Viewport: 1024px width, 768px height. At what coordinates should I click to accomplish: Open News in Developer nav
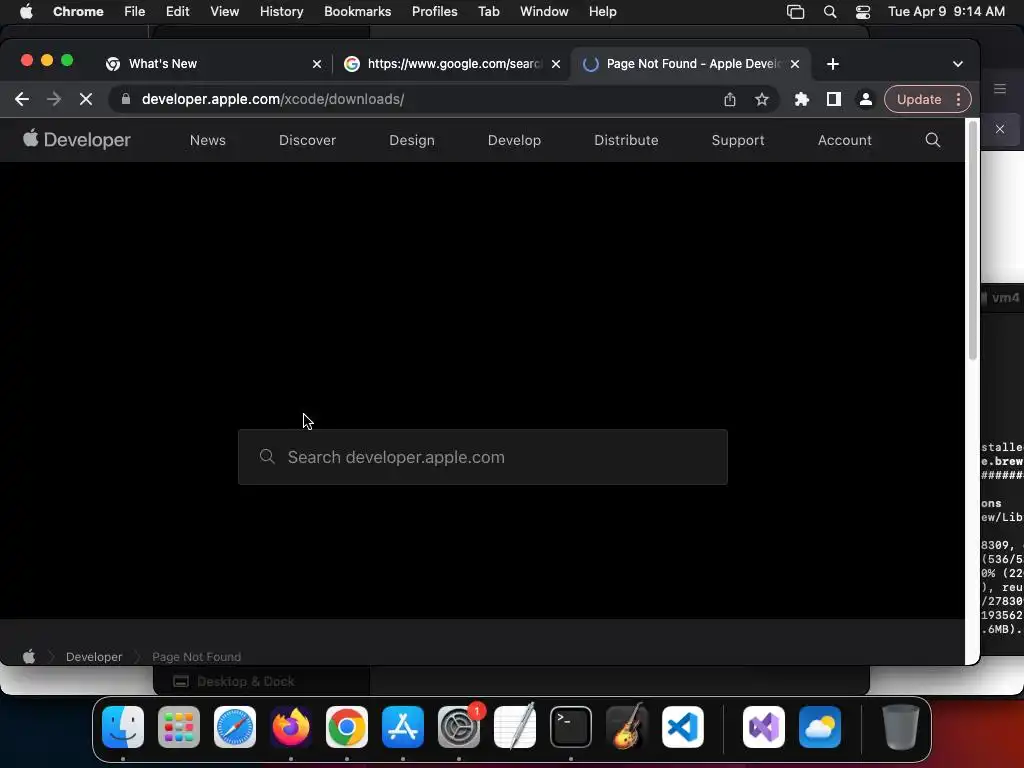point(208,140)
